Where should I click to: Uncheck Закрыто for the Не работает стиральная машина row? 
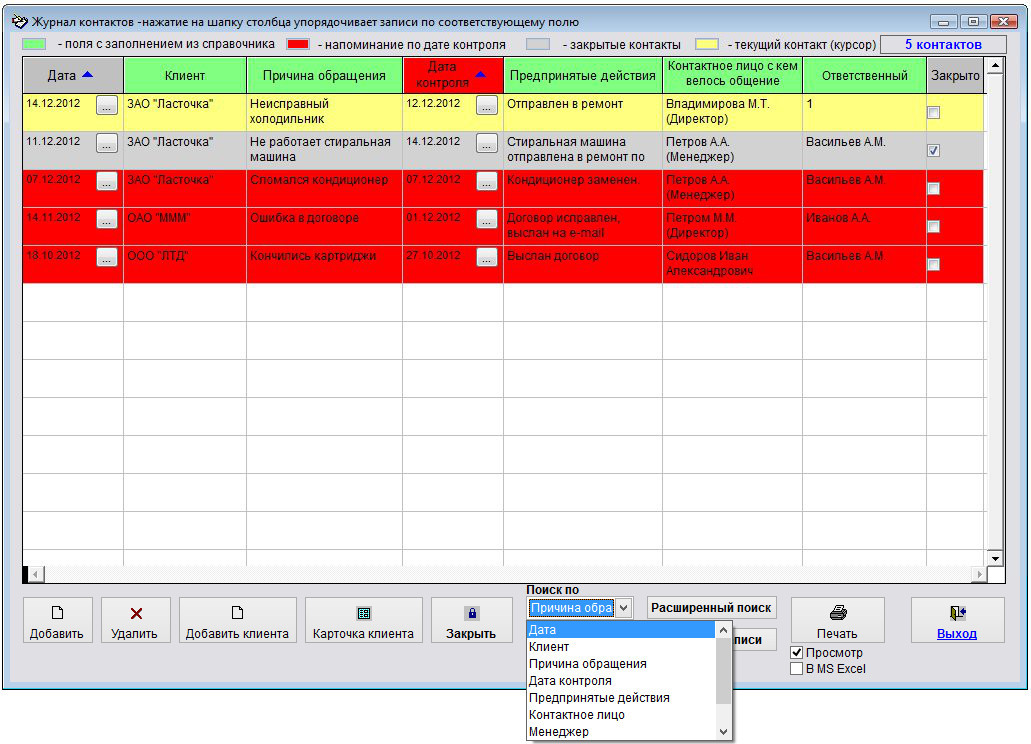coord(933,151)
